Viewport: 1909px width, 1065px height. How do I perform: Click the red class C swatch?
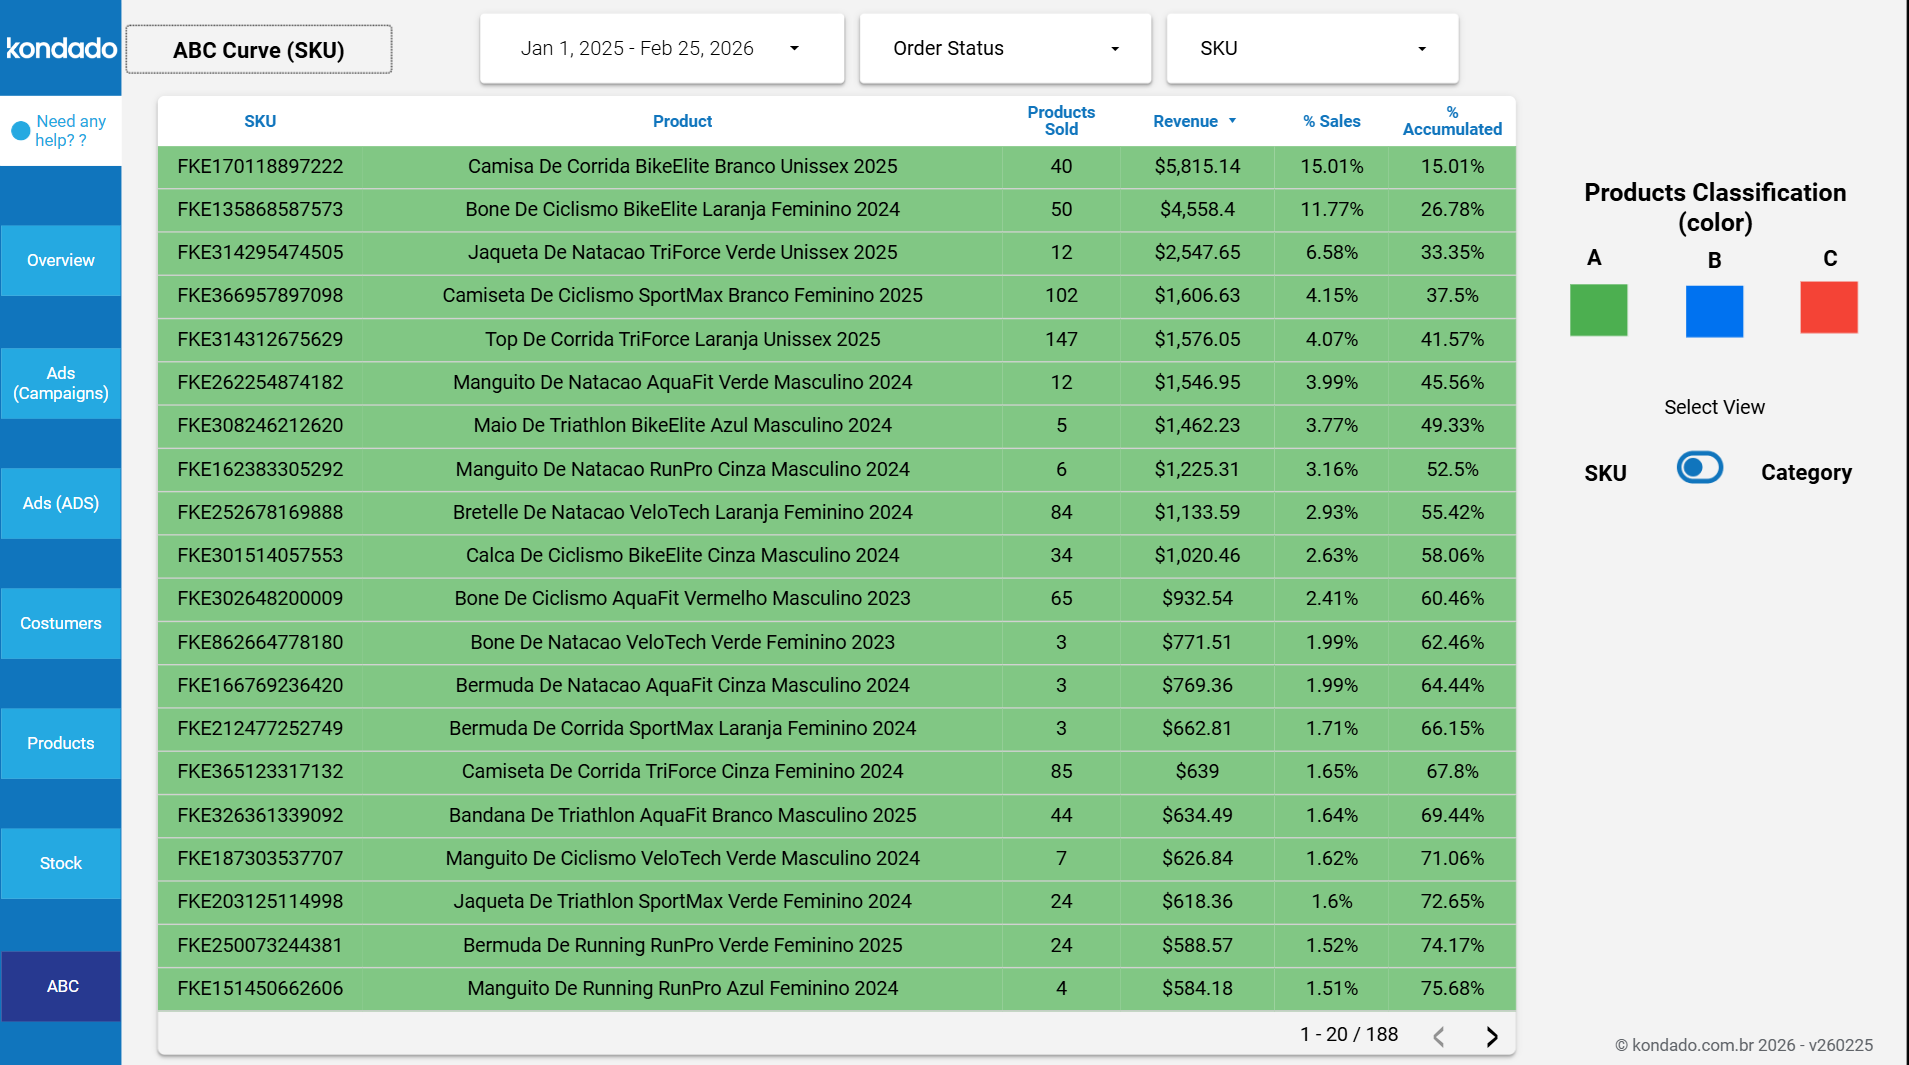click(x=1828, y=308)
